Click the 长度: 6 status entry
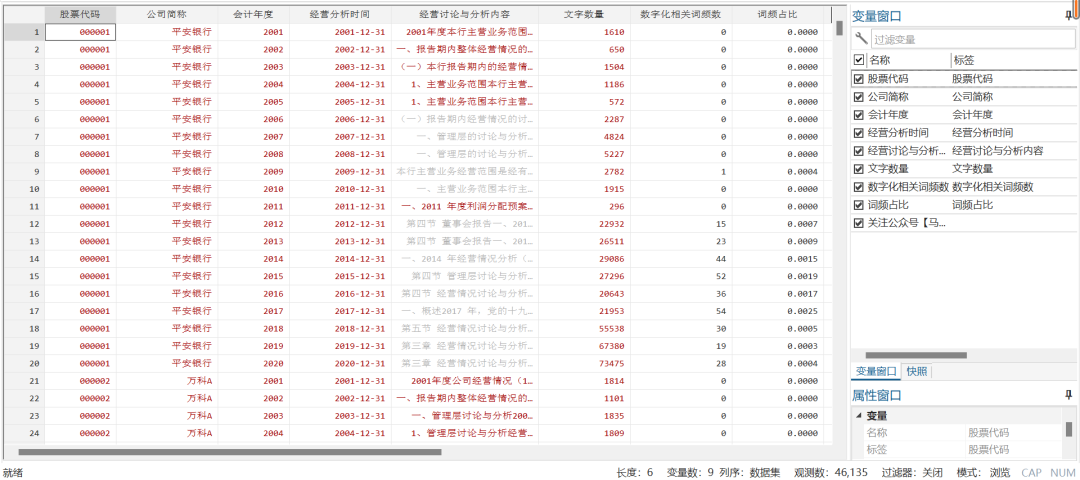This screenshot has width=1080, height=480. [x=634, y=472]
